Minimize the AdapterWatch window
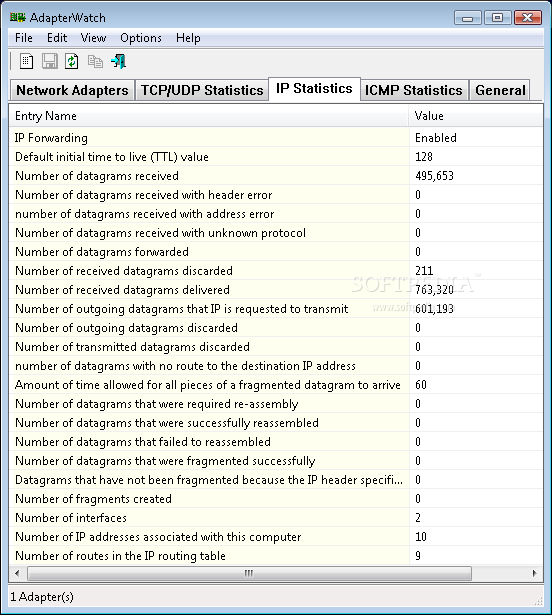Viewport: 552px width, 615px height. click(x=467, y=18)
